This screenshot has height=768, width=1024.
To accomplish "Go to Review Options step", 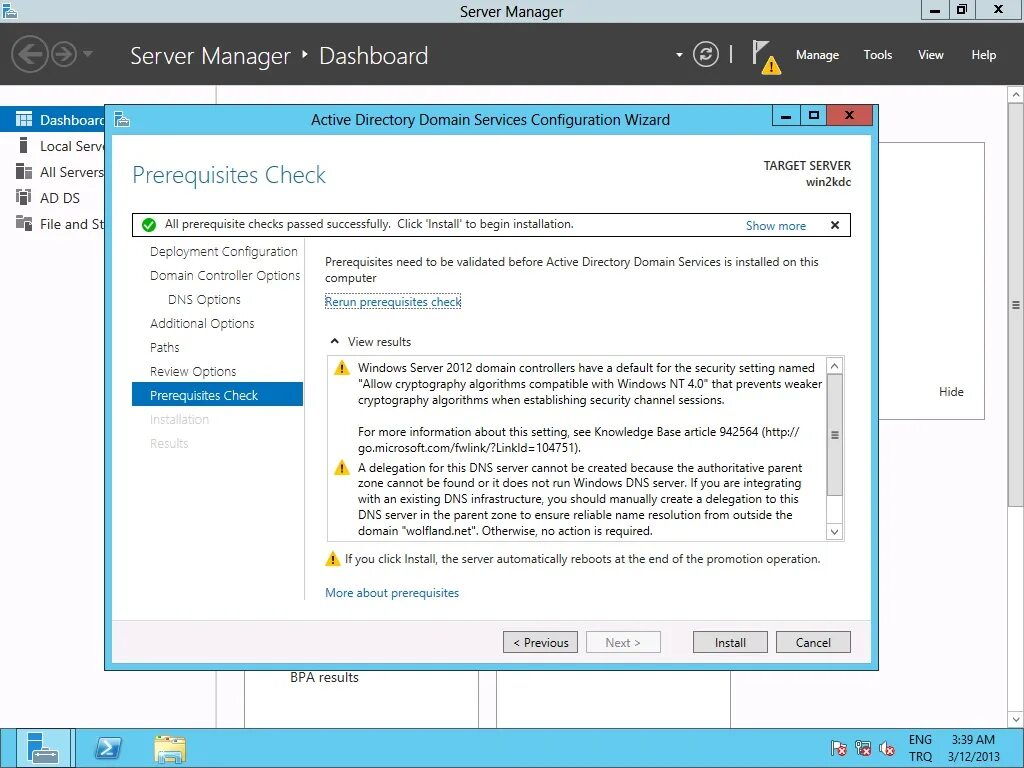I will click(x=193, y=371).
